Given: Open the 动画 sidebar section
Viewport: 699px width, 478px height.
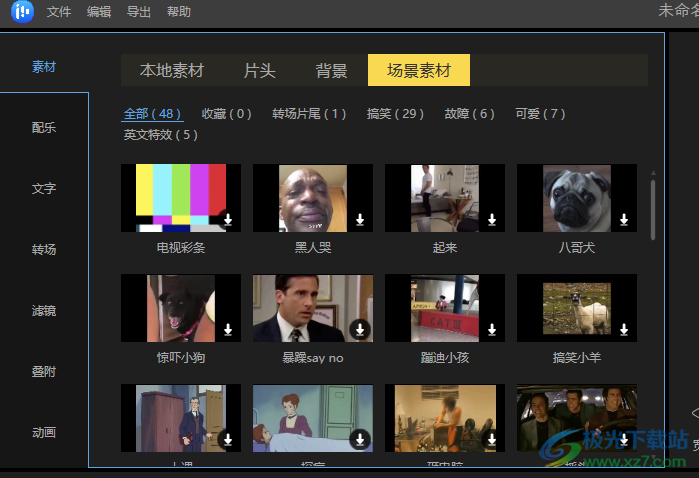Looking at the screenshot, I should point(44,432).
